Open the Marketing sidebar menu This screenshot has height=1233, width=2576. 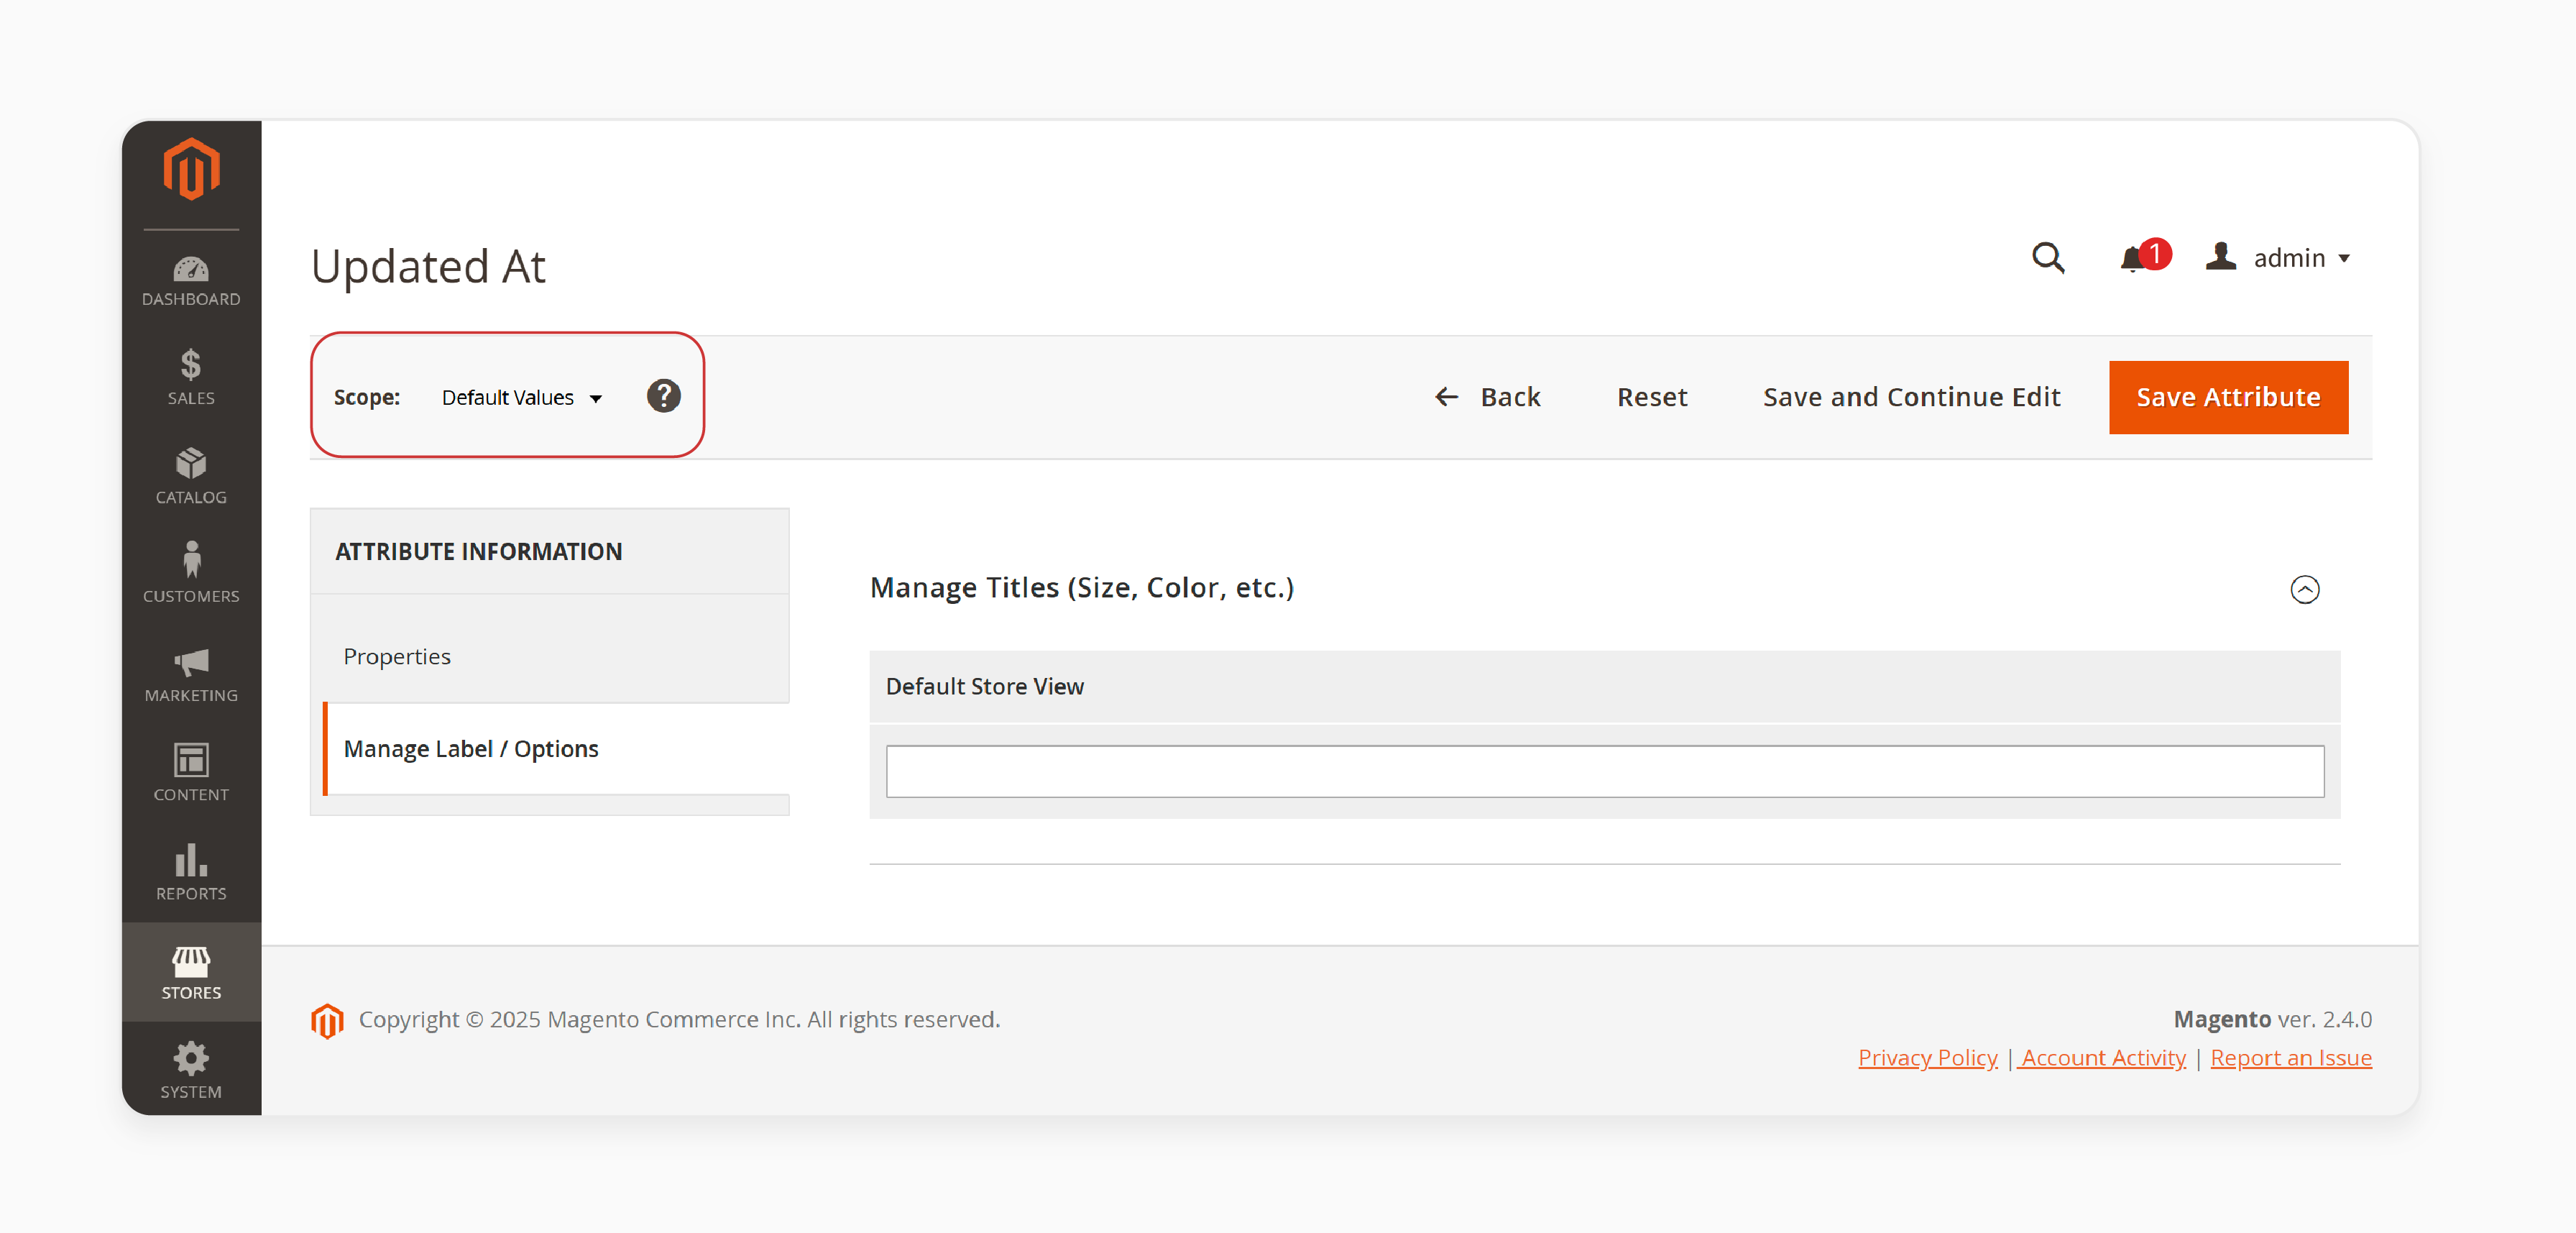pyautogui.click(x=191, y=674)
